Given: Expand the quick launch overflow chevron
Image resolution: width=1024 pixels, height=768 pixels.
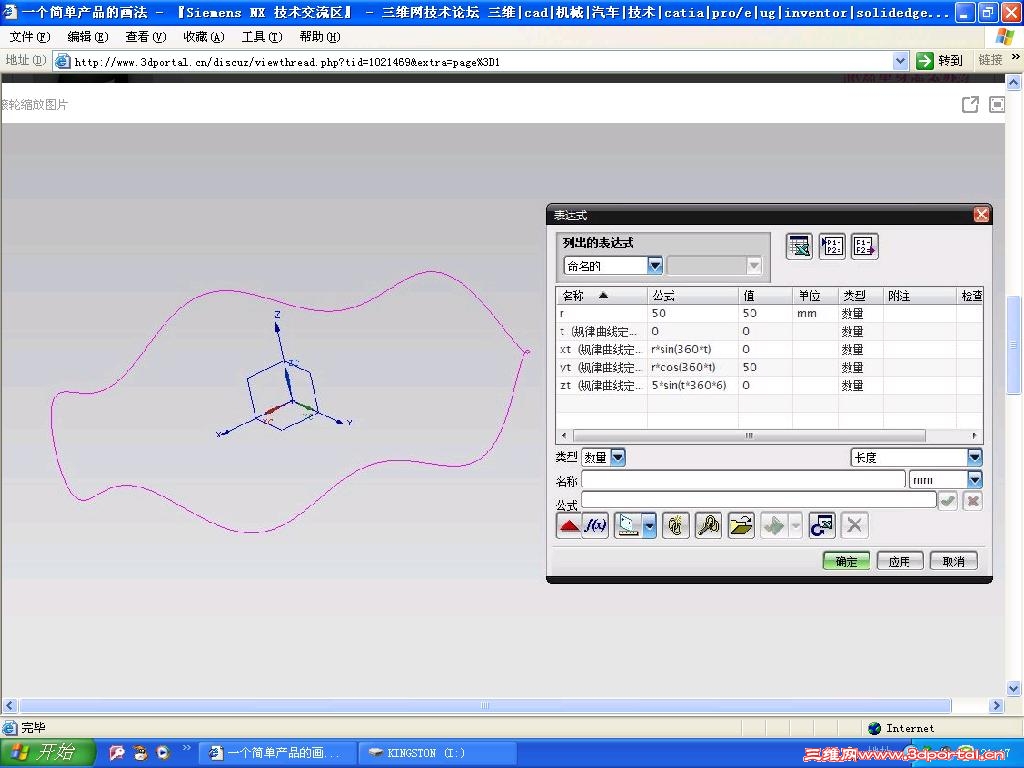Looking at the screenshot, I should click(x=187, y=748).
